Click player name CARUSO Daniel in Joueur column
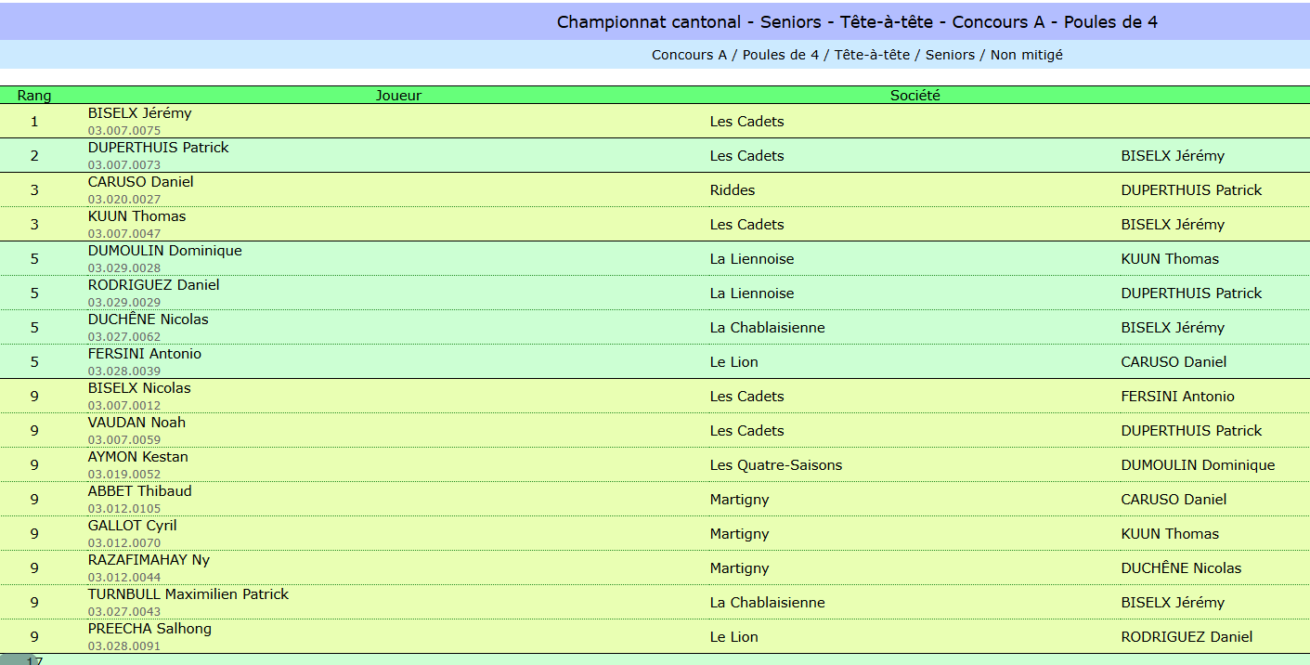The width and height of the screenshot is (1310, 665). coord(140,182)
